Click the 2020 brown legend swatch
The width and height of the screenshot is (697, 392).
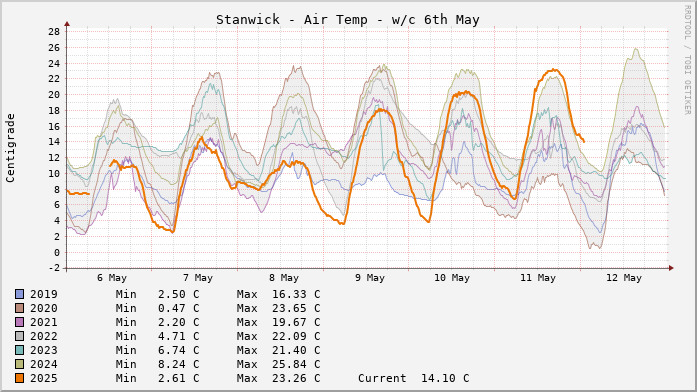tap(20, 308)
